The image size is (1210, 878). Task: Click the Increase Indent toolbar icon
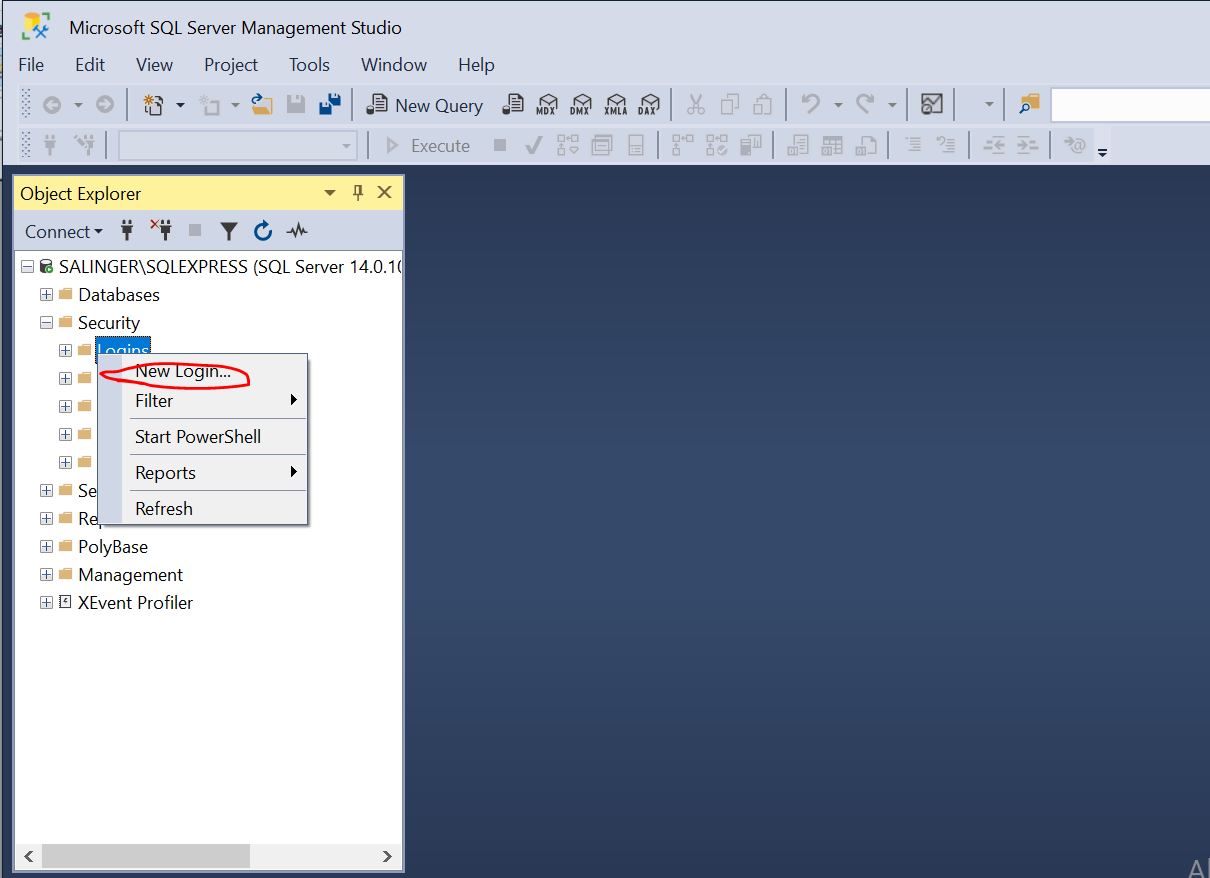[1027, 145]
